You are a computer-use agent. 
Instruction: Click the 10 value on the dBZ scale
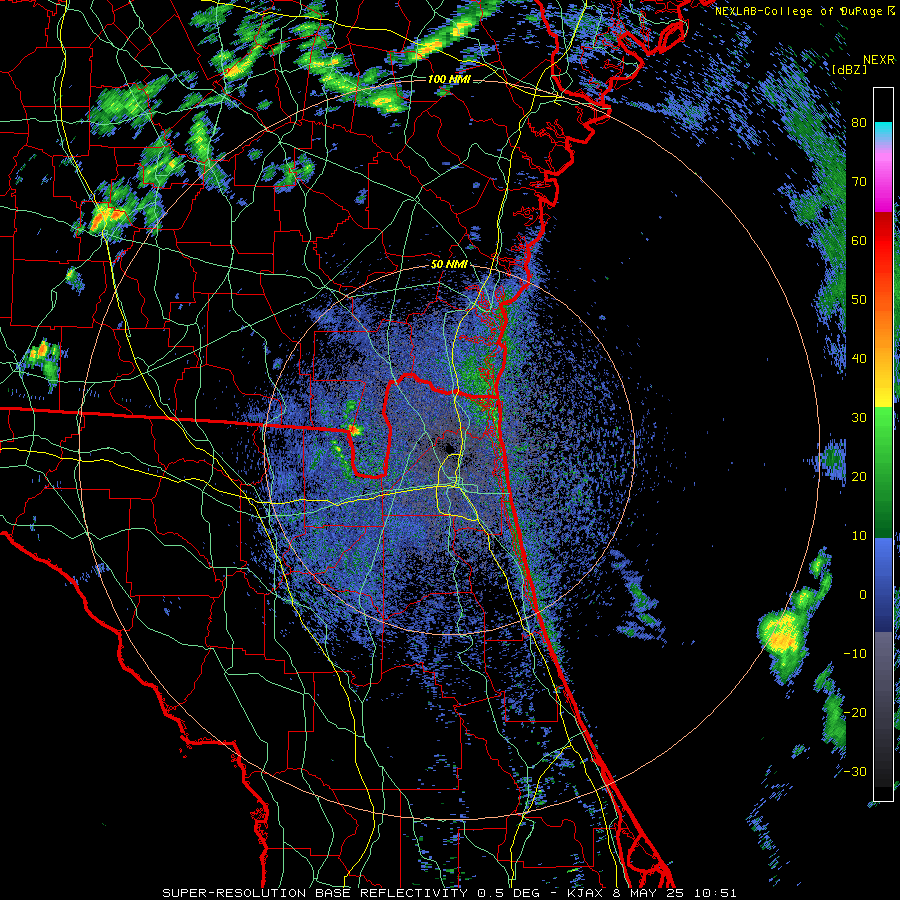tap(859, 536)
